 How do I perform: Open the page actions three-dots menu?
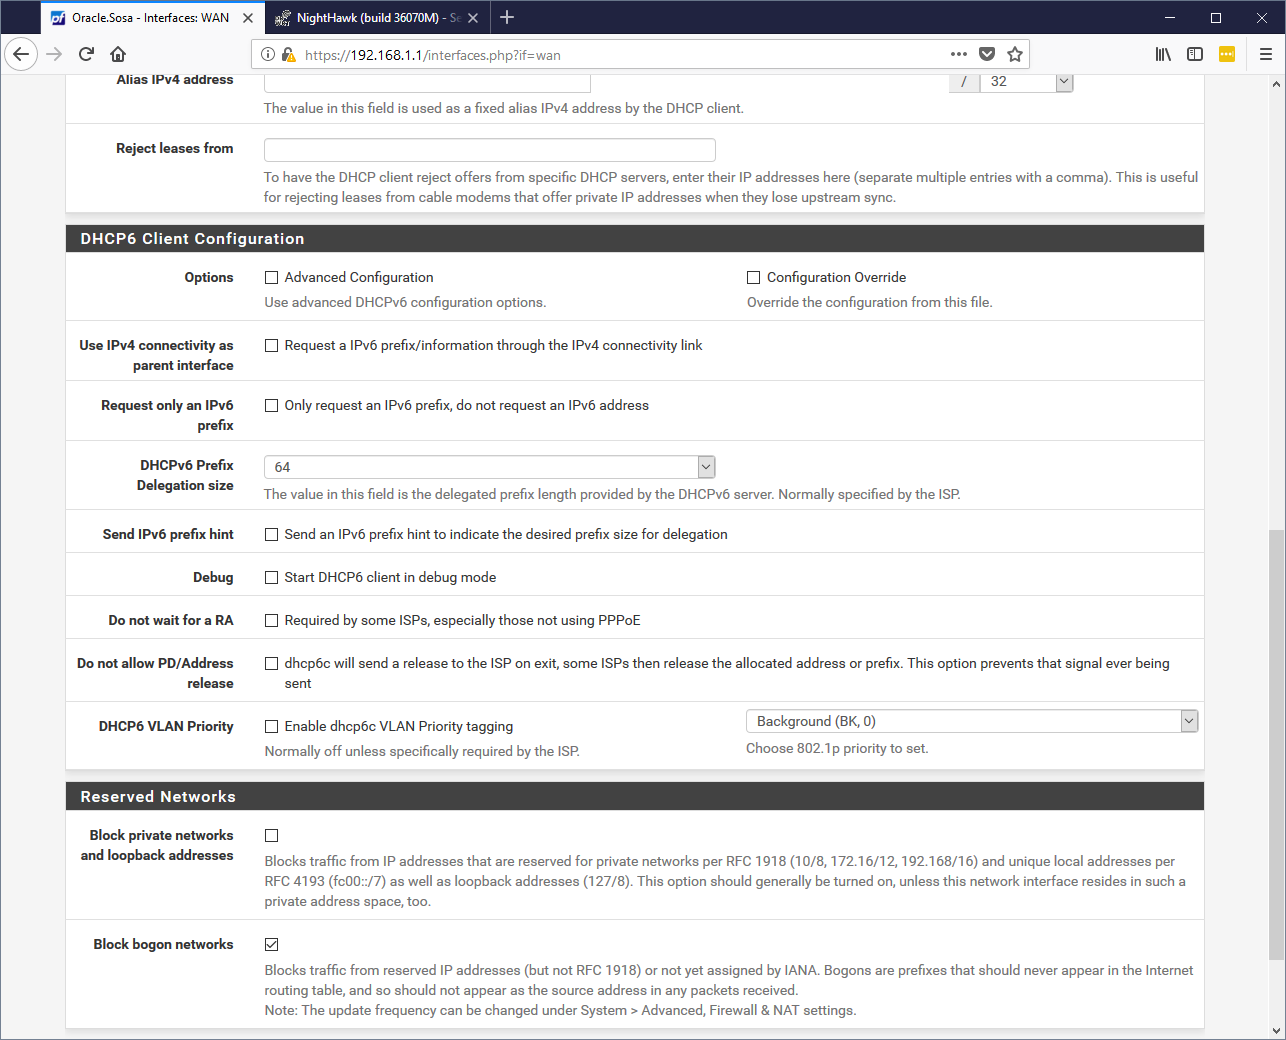[958, 54]
